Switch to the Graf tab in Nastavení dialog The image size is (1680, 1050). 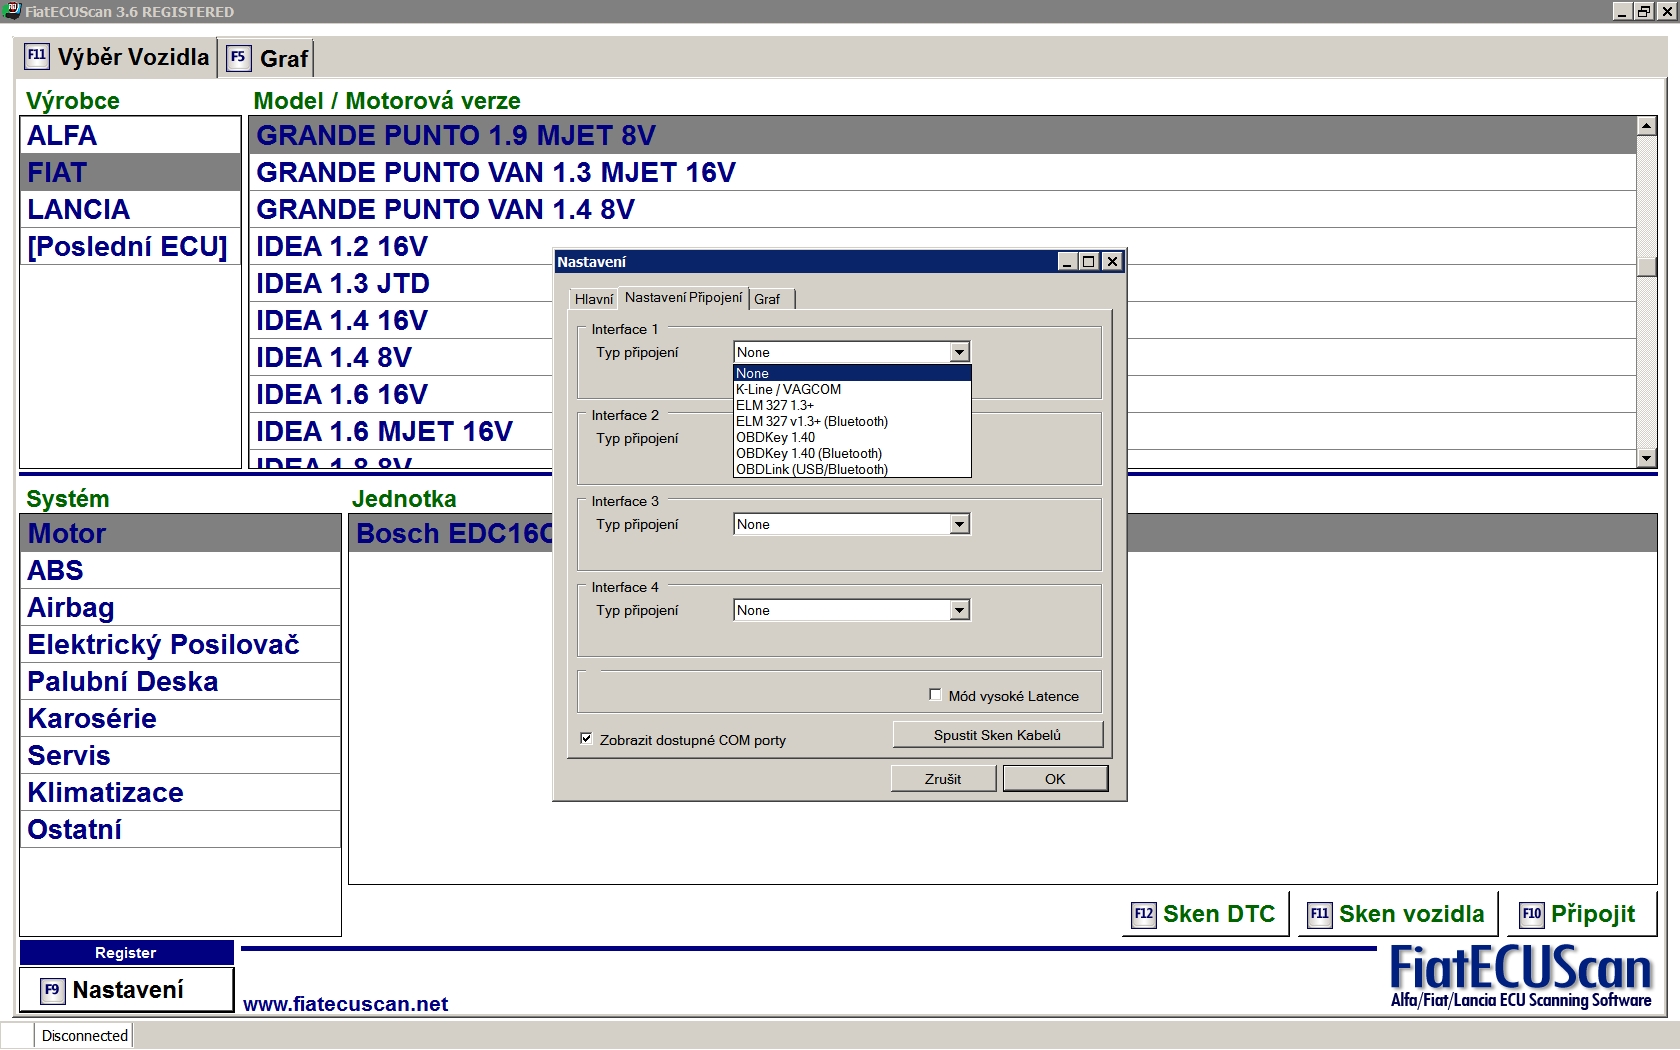[x=771, y=299]
